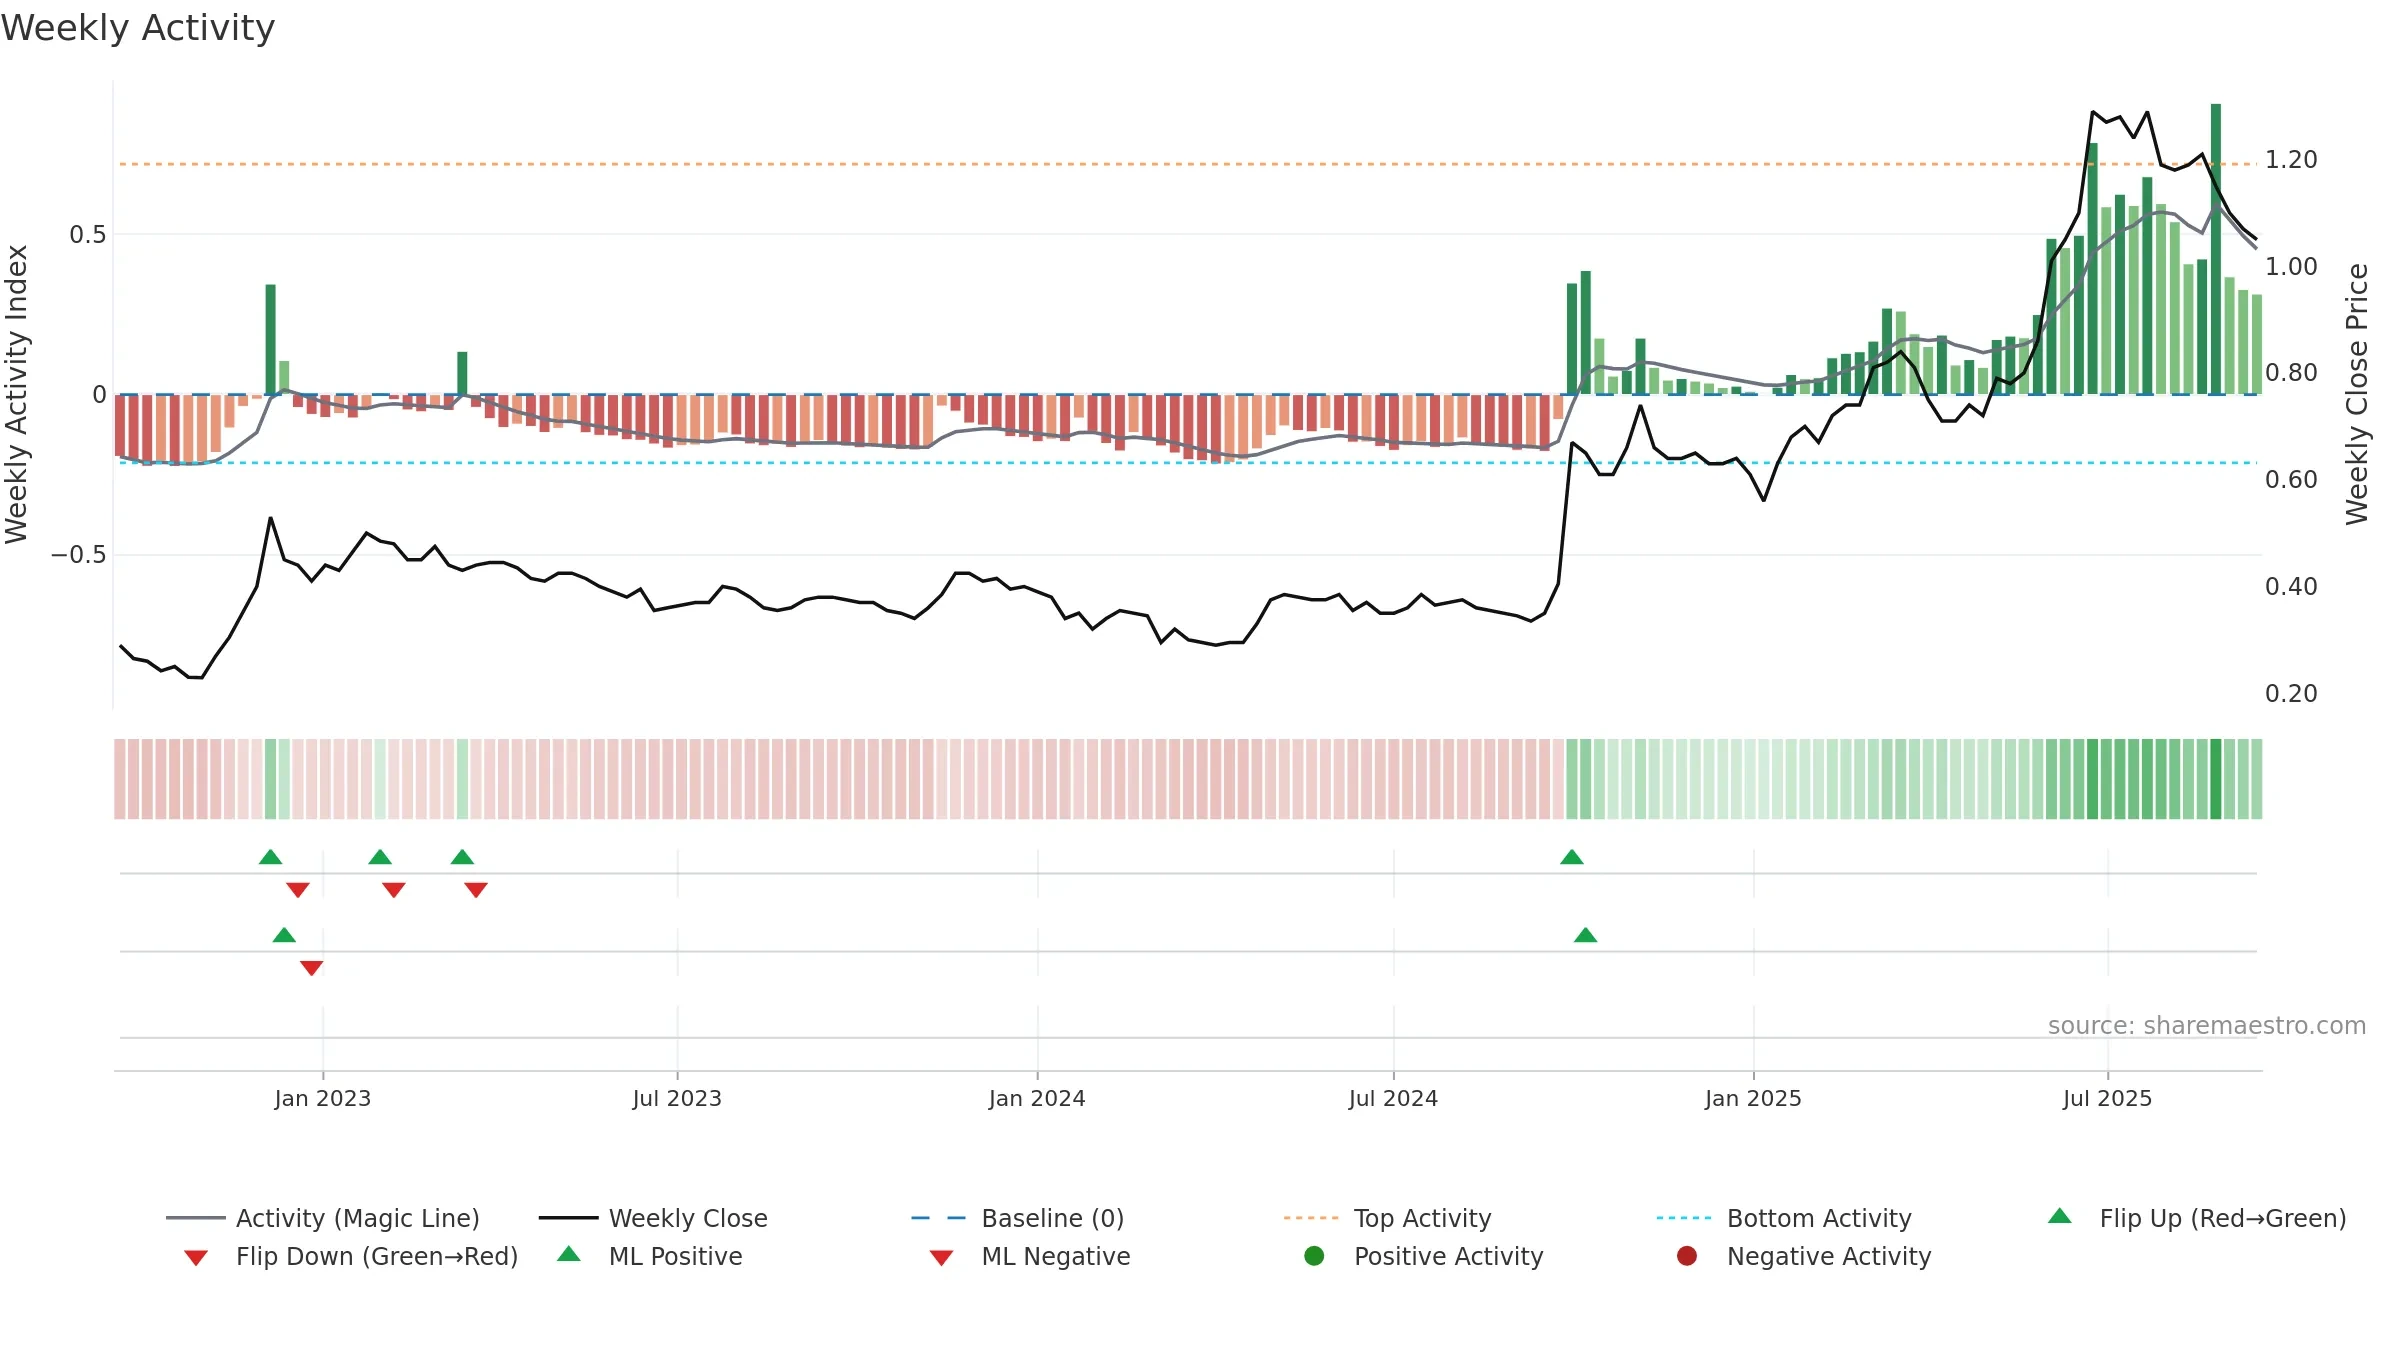The image size is (2400, 1350).
Task: Click the source: sharemaestro.com credit
Action: (x=2207, y=1026)
